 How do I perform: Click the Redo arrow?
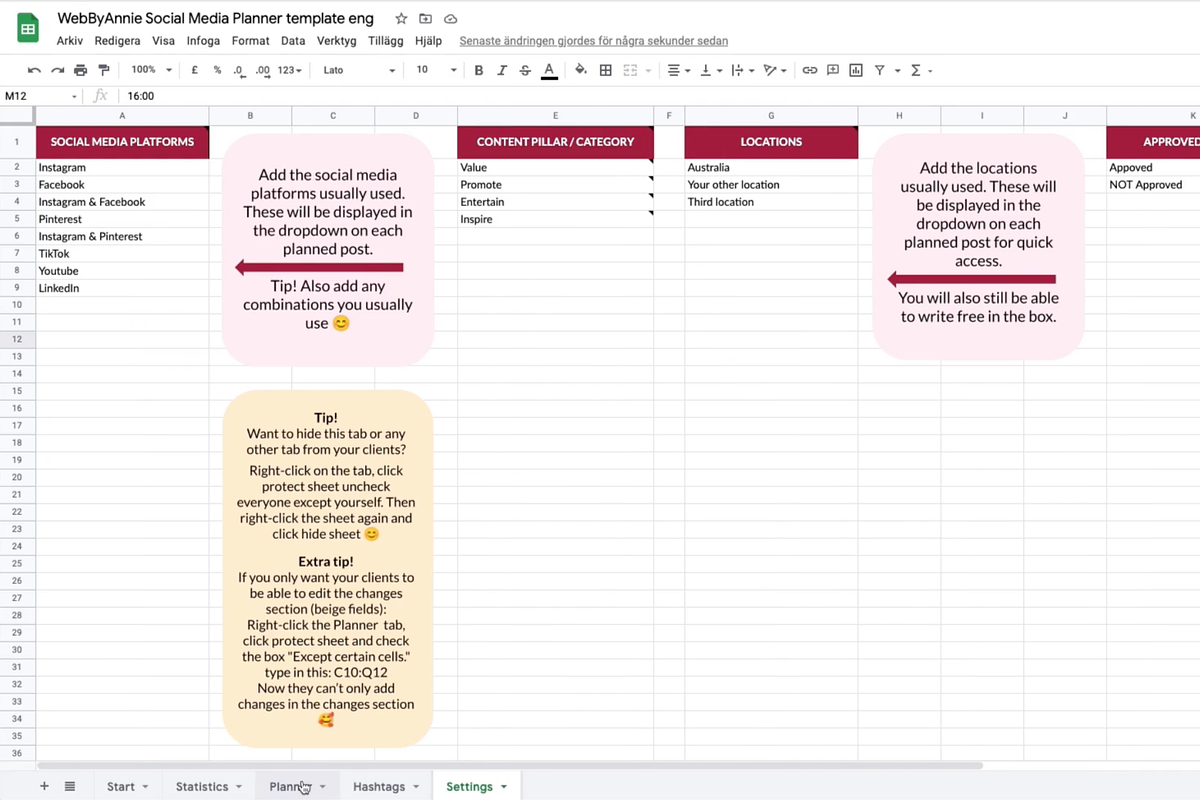coord(58,70)
